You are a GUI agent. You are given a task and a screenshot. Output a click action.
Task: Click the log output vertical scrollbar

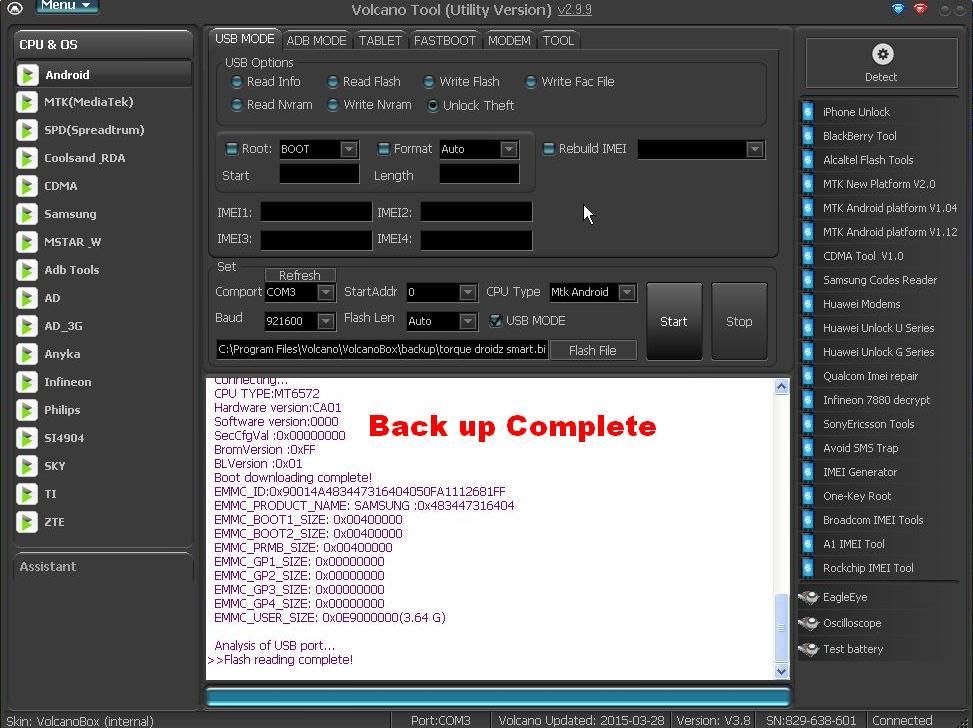click(782, 528)
